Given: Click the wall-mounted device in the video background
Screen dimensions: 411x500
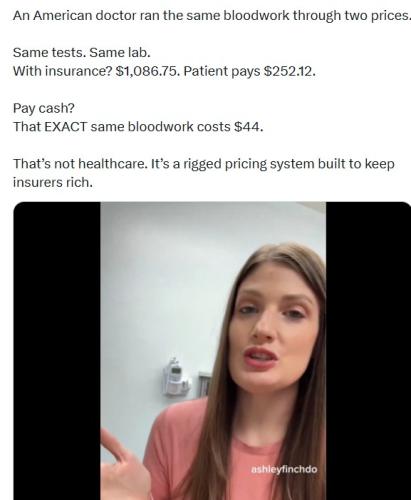Looking at the screenshot, I should click(x=176, y=377).
